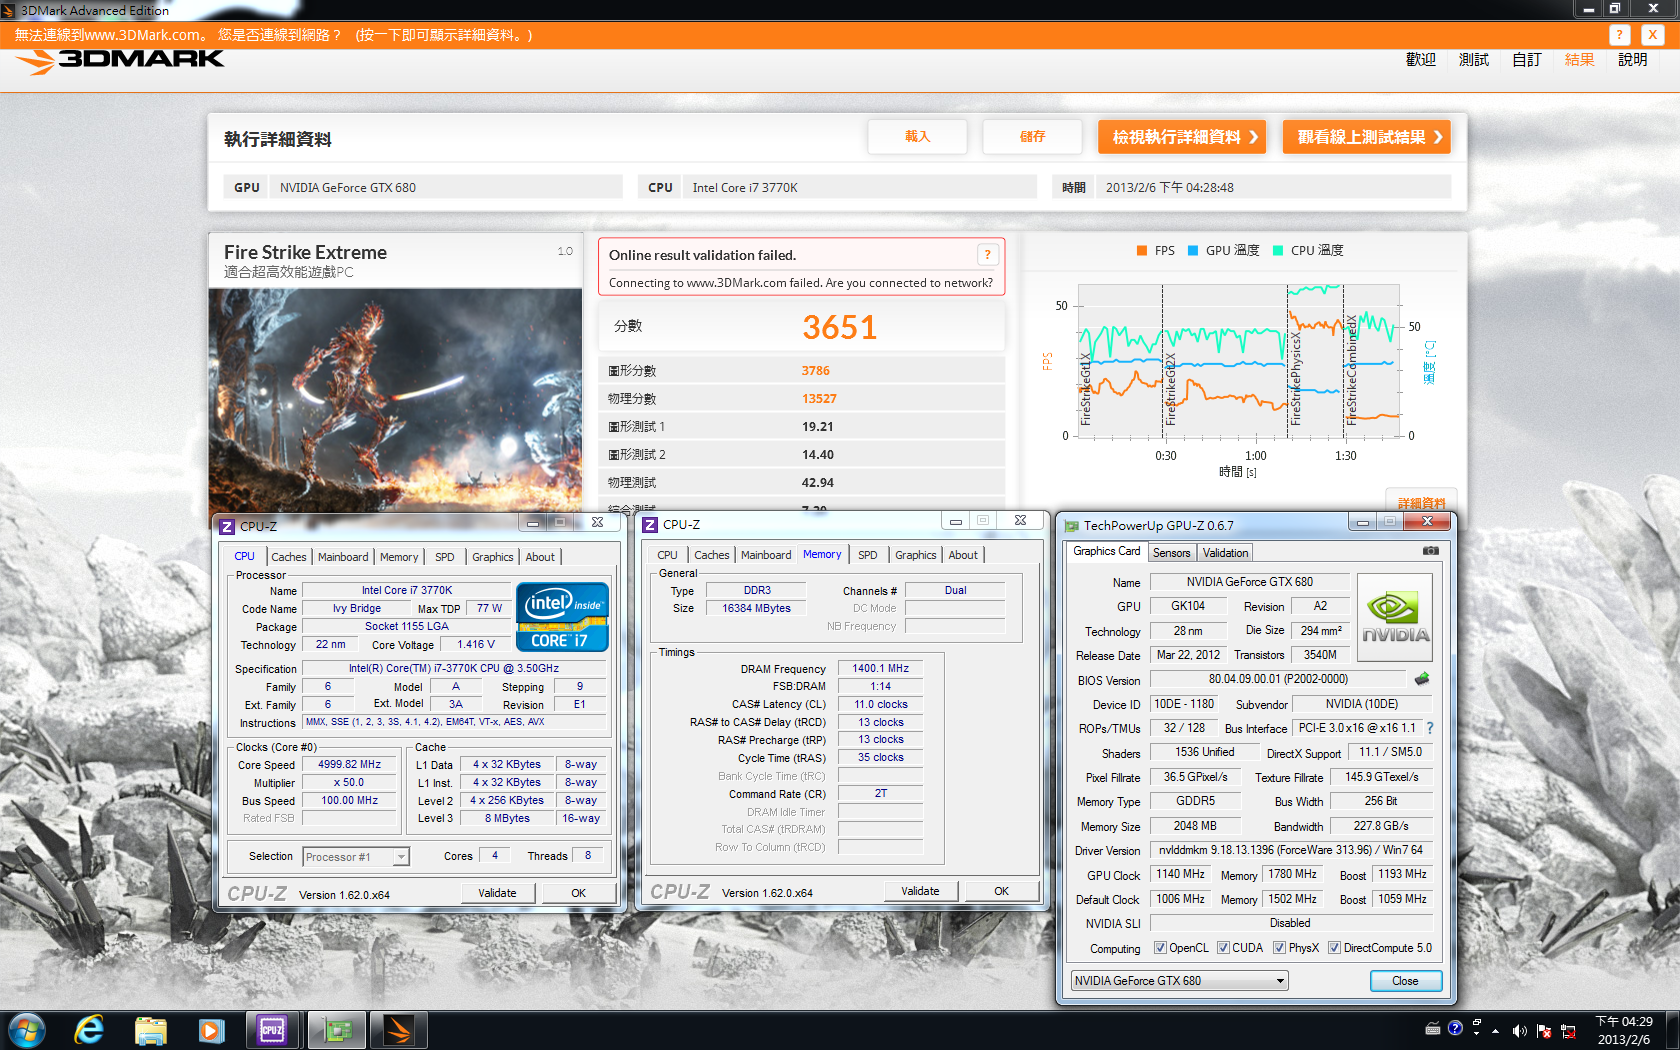Click the on-screen keyboard icon in the tray
Screen dimensions: 1680x1050
[x=1433, y=1028]
